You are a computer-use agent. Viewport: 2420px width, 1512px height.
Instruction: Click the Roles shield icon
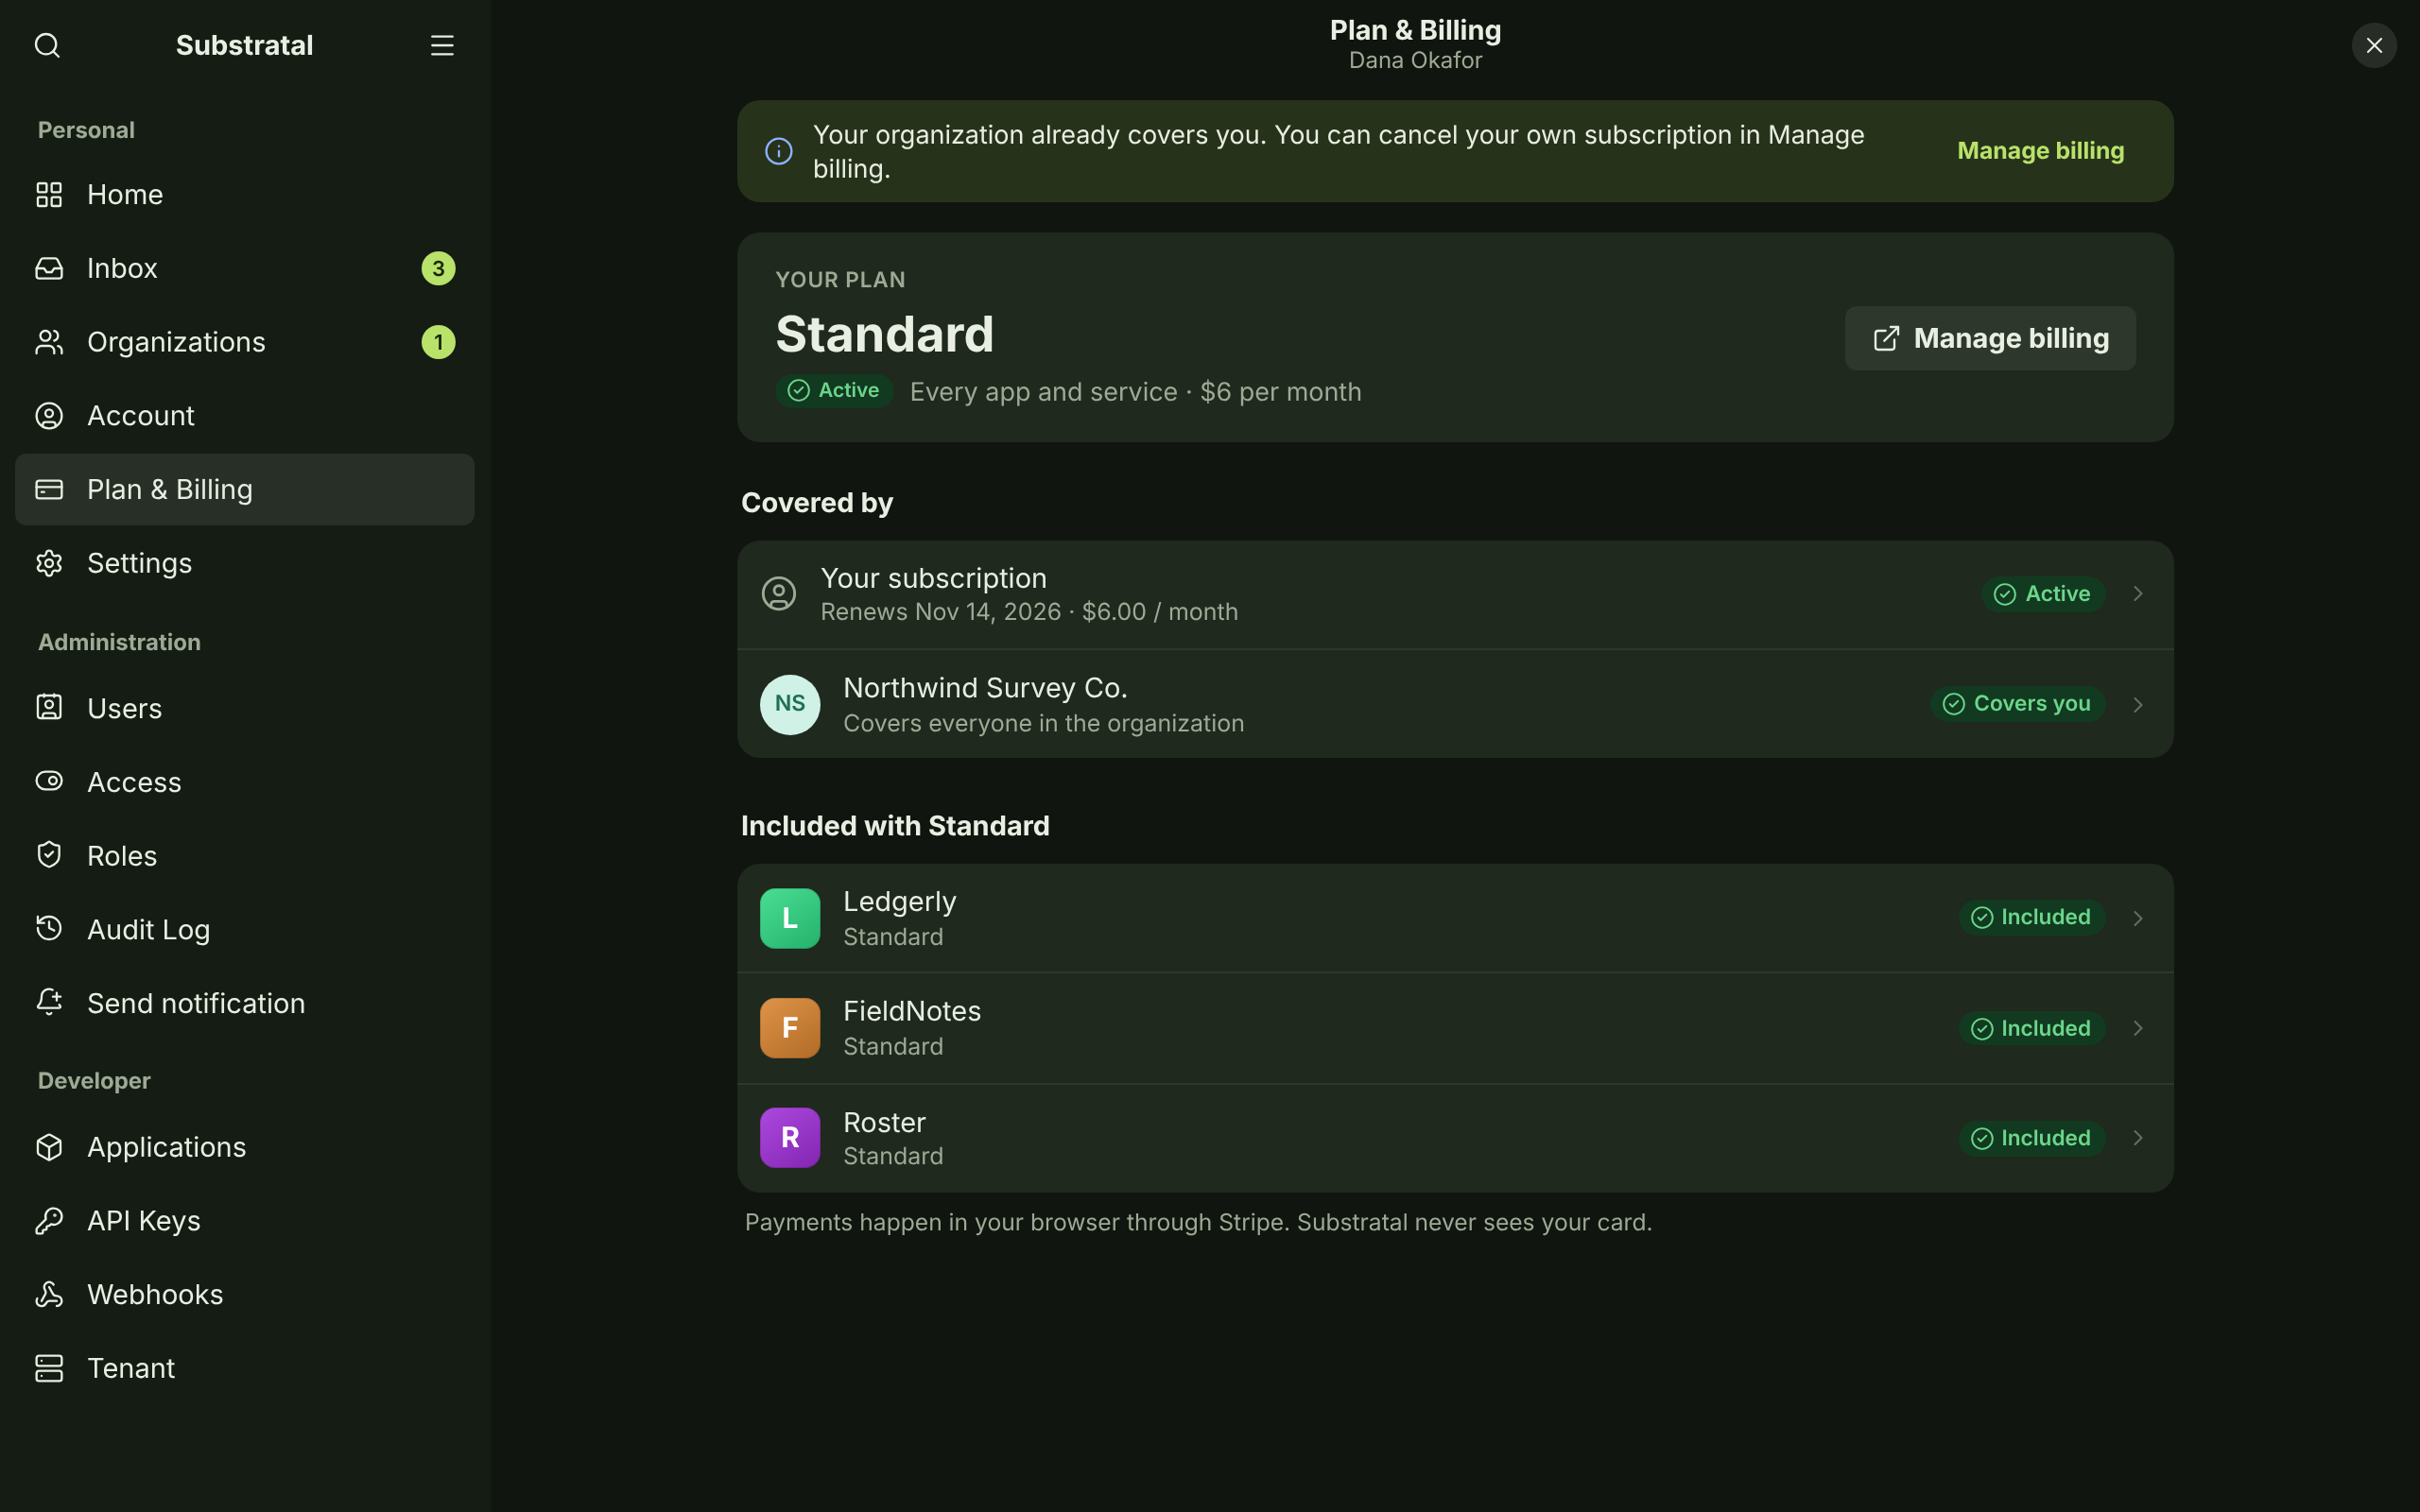[x=49, y=855]
